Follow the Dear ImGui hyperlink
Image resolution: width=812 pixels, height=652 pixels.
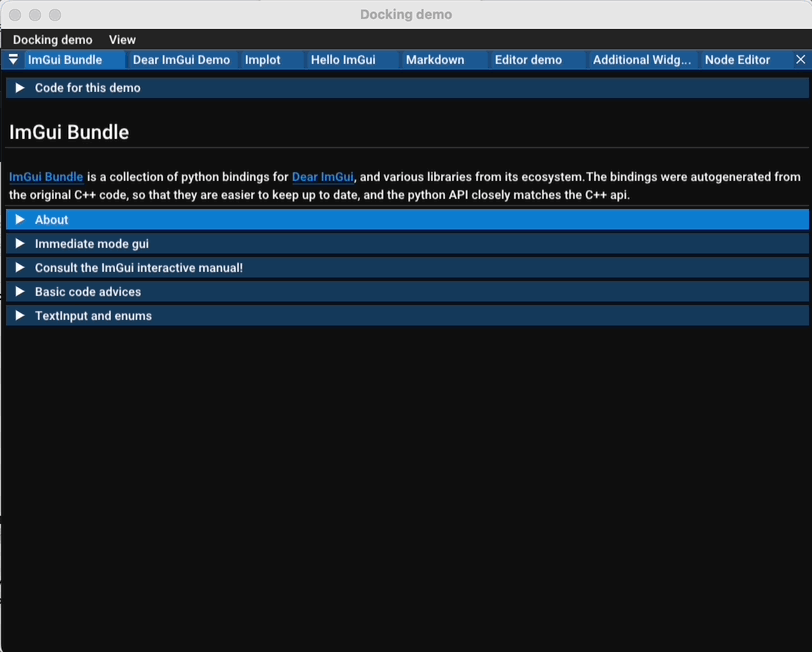(x=323, y=177)
